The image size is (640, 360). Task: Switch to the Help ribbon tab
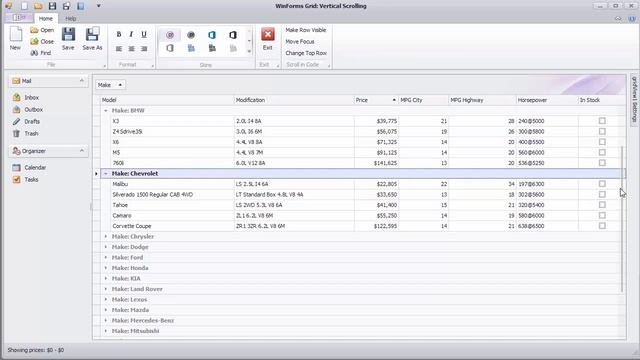(x=71, y=18)
